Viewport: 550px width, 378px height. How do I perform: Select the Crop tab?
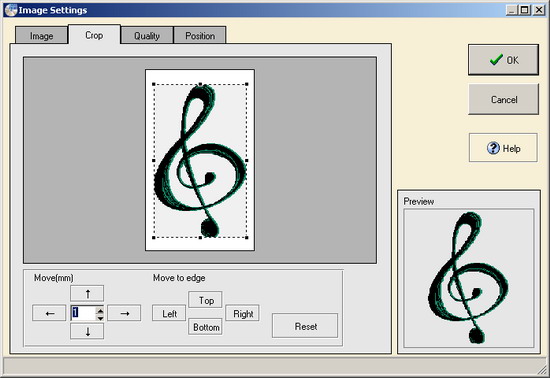pos(94,35)
